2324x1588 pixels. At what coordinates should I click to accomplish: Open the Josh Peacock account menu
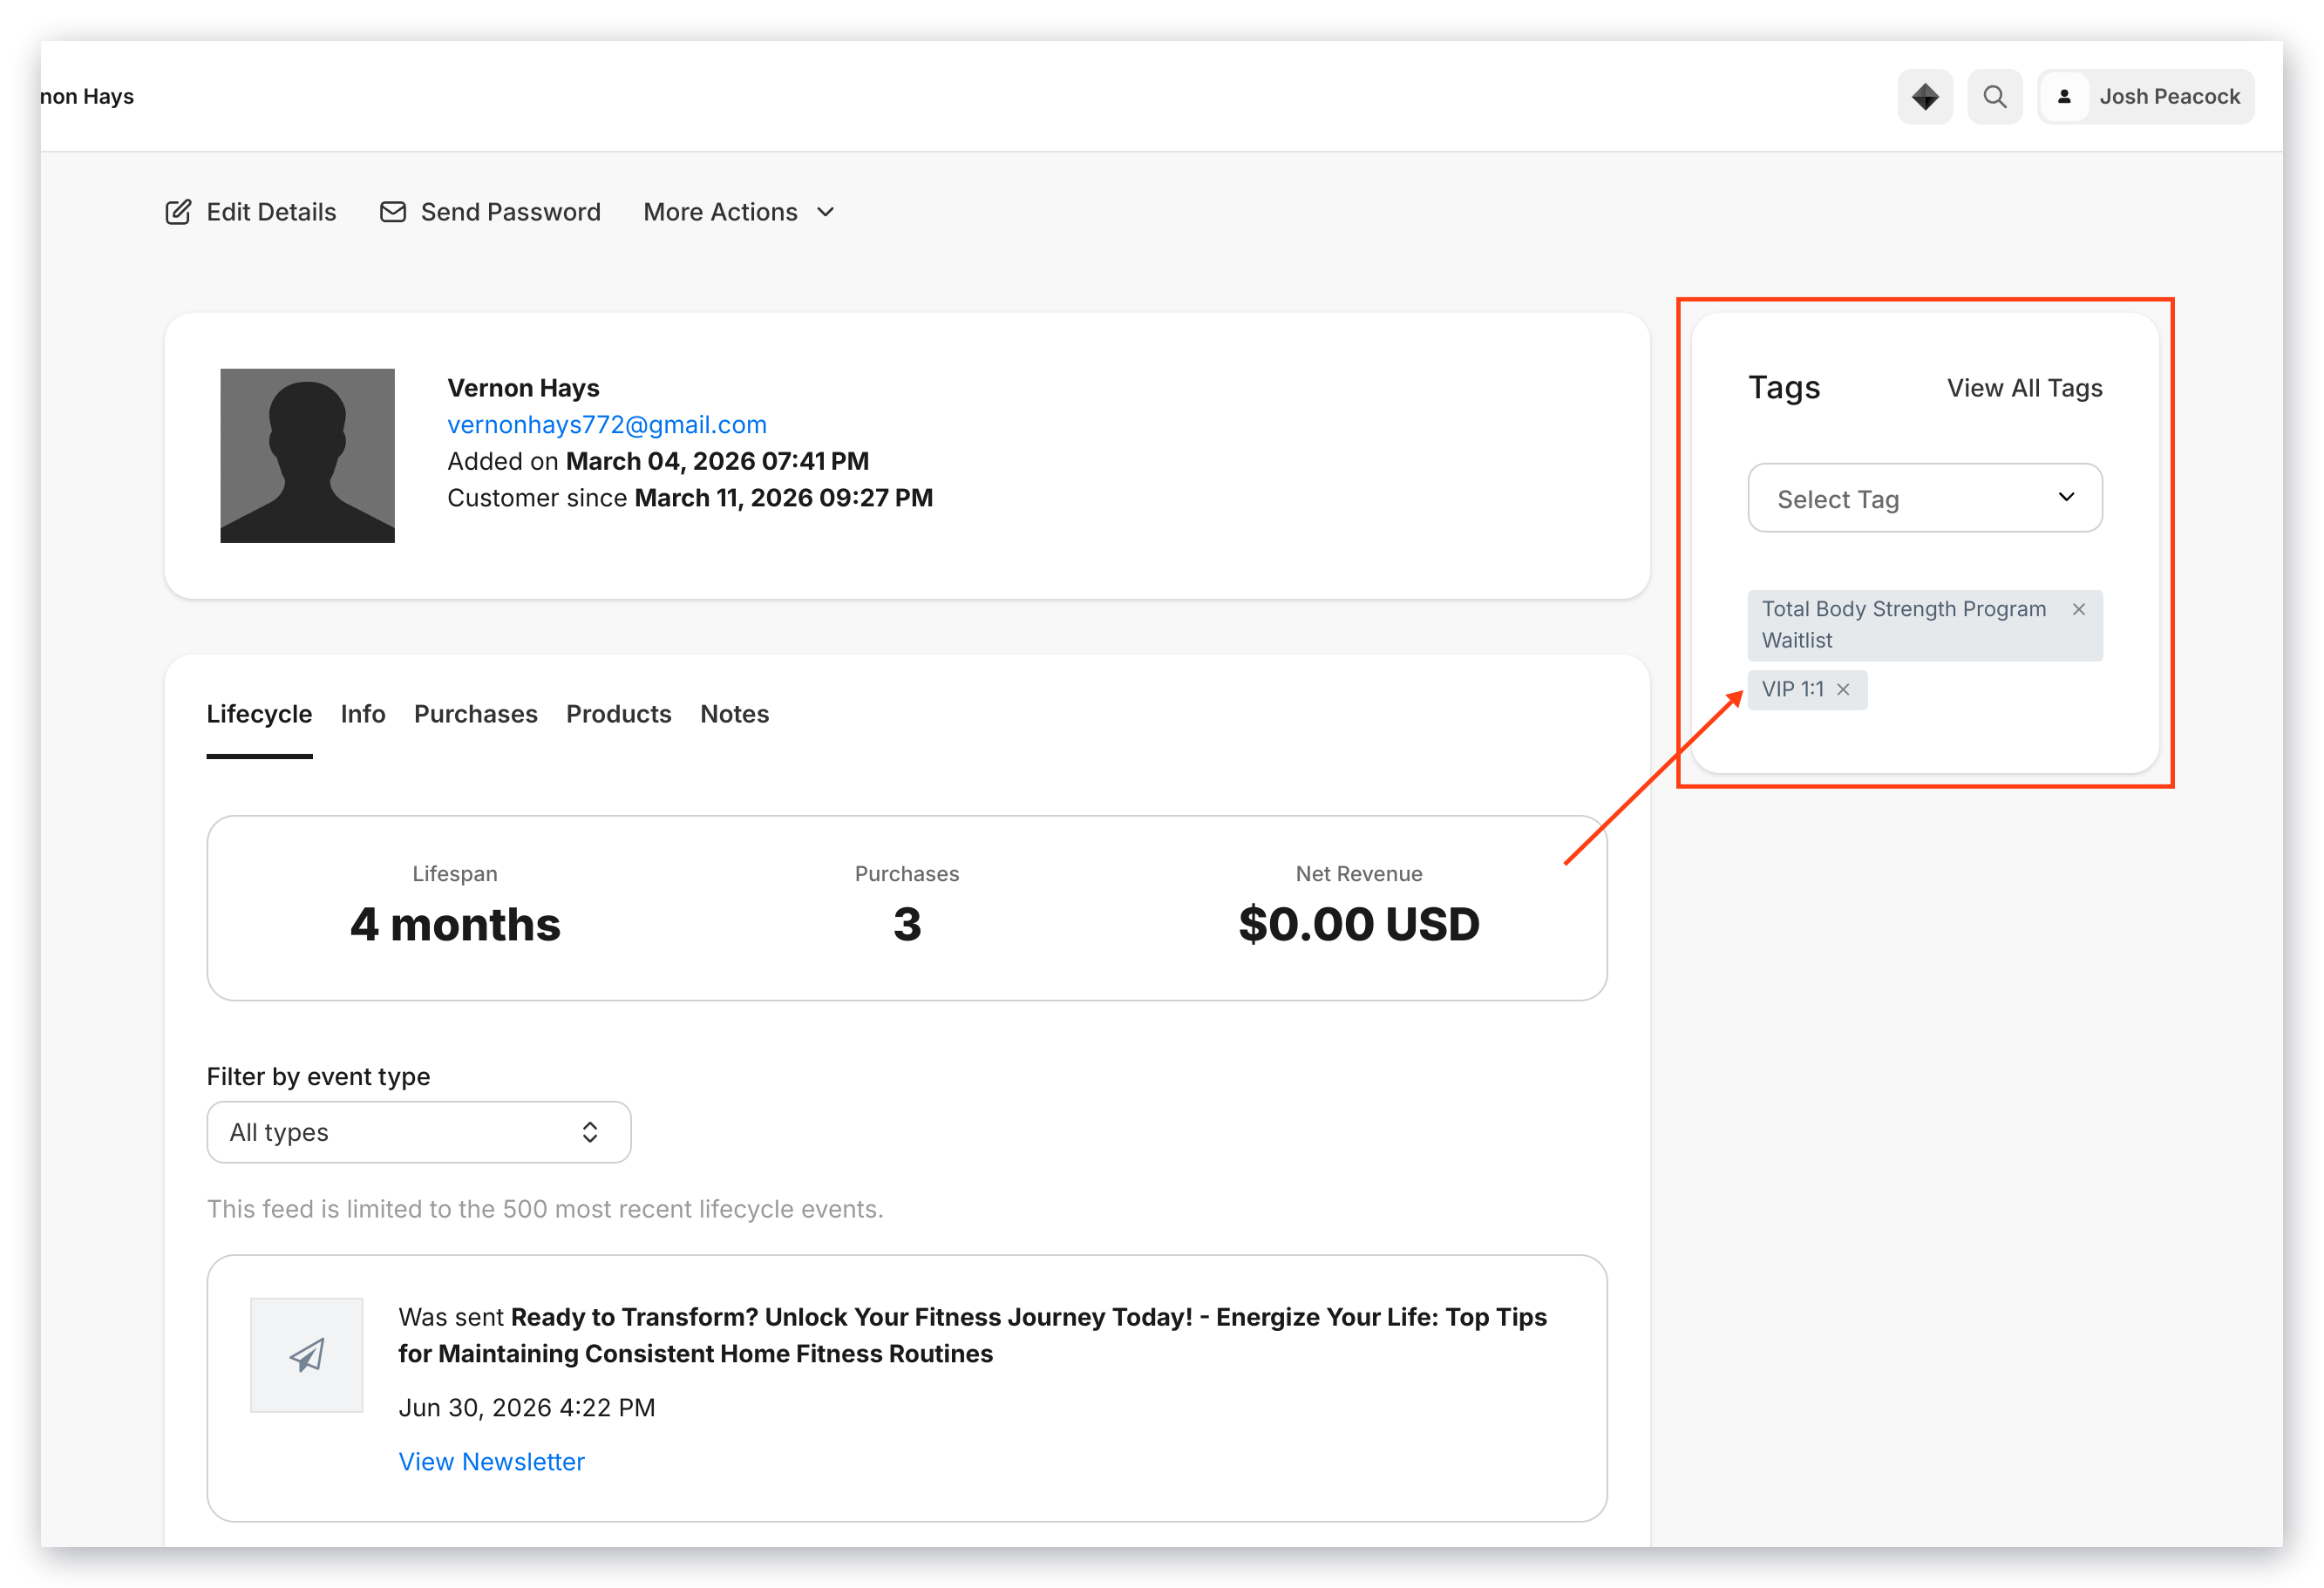coord(2145,96)
